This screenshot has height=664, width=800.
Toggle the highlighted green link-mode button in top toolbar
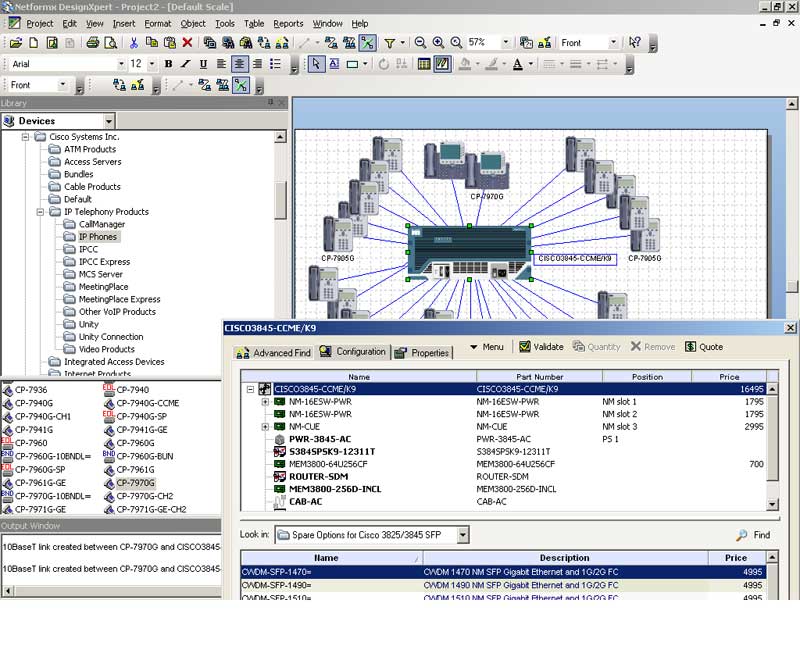pyautogui.click(x=367, y=43)
